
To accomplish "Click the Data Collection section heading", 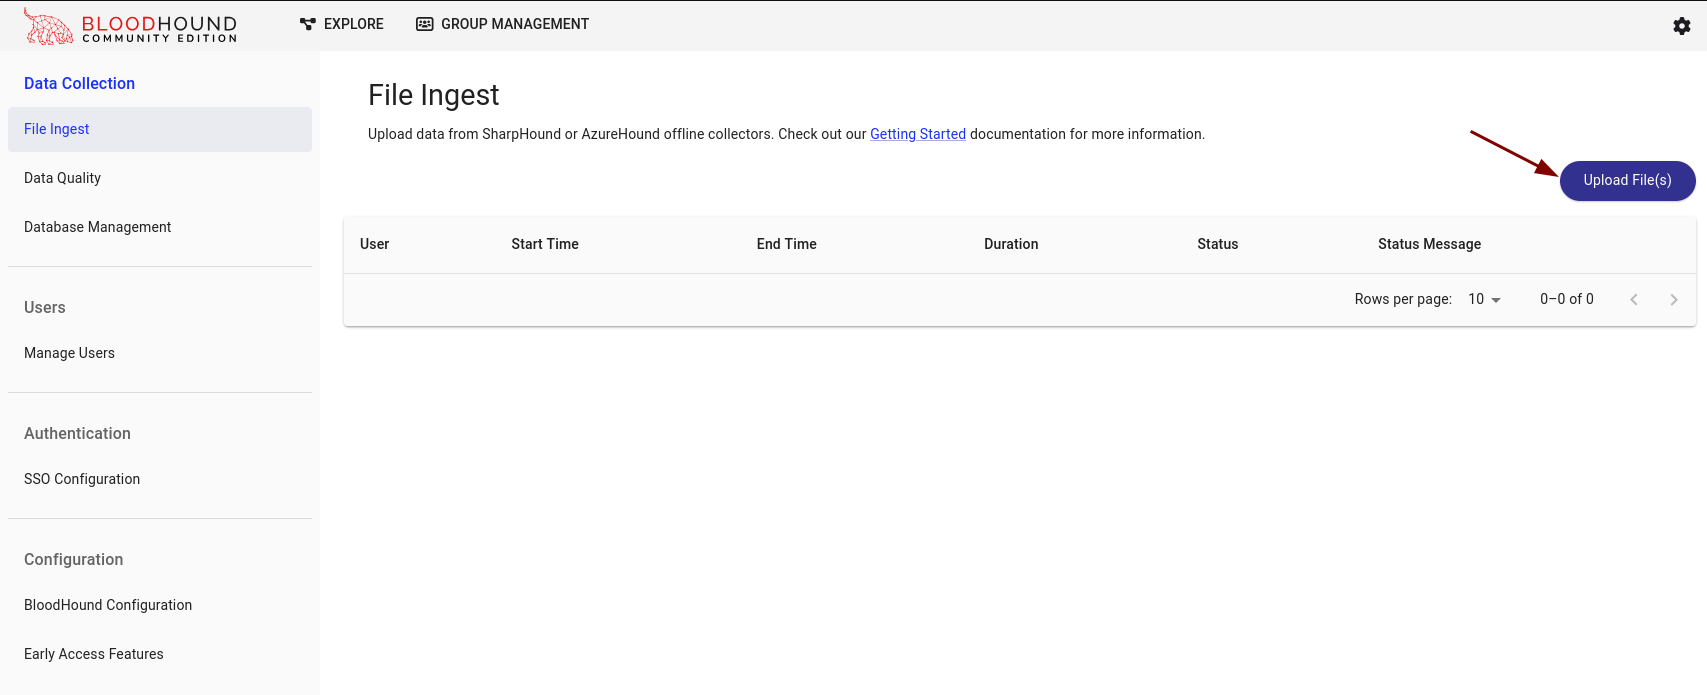I will click(x=79, y=84).
